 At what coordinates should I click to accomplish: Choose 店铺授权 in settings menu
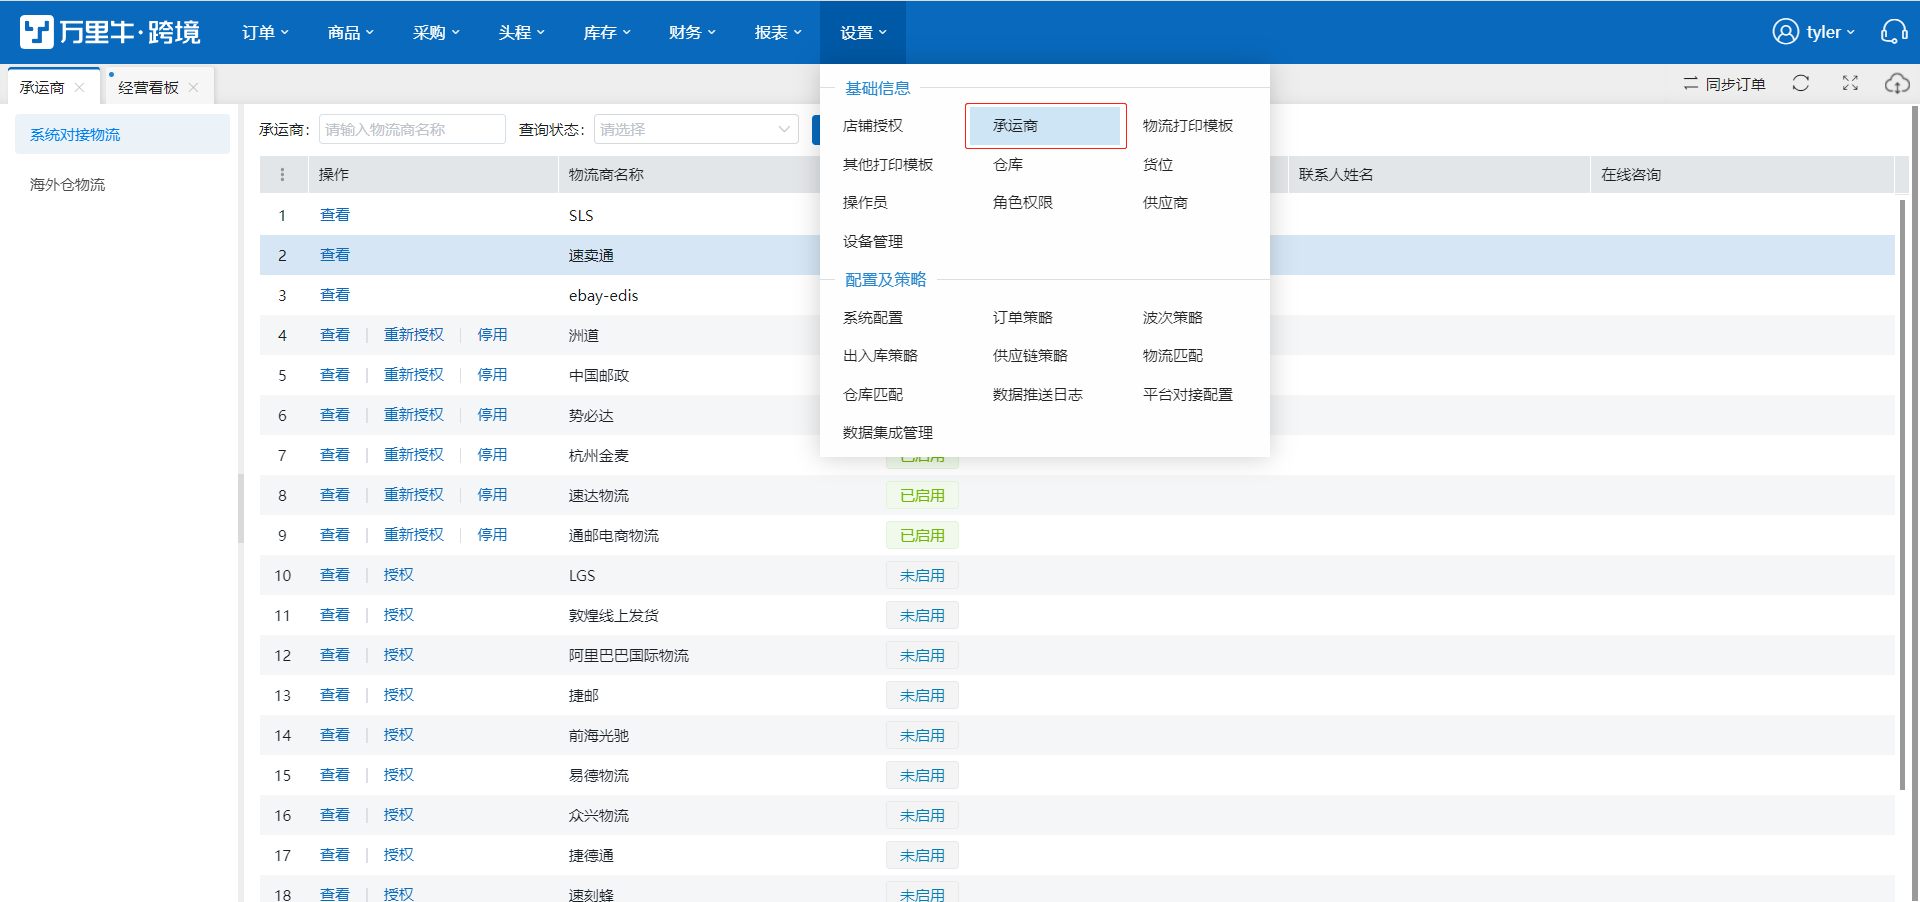click(873, 125)
